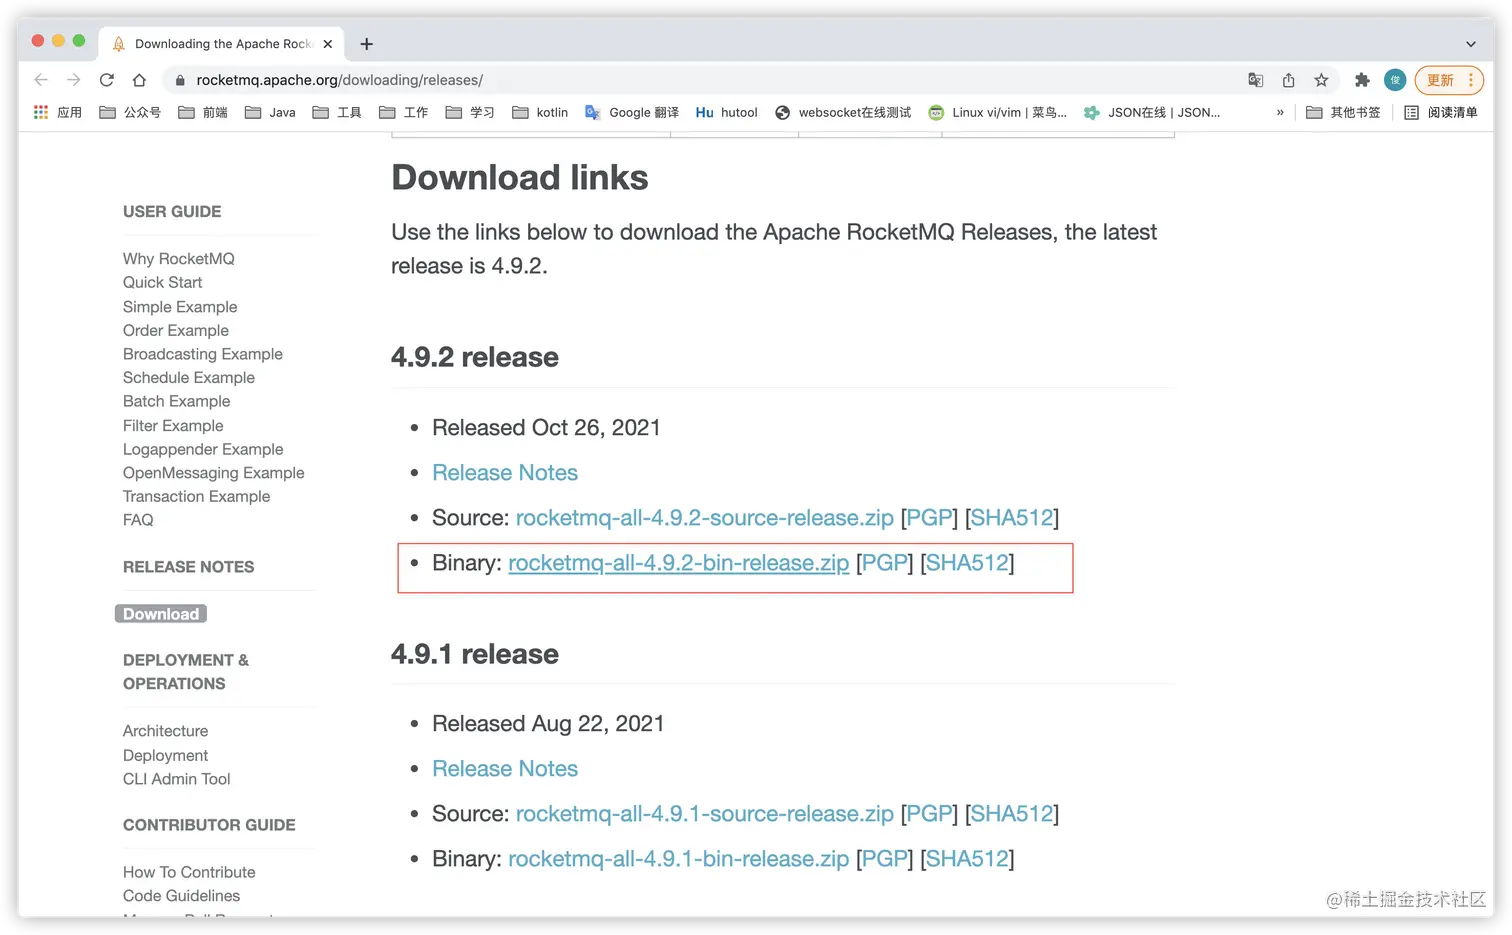
Task: Click the browser forward arrow
Action: coord(73,80)
